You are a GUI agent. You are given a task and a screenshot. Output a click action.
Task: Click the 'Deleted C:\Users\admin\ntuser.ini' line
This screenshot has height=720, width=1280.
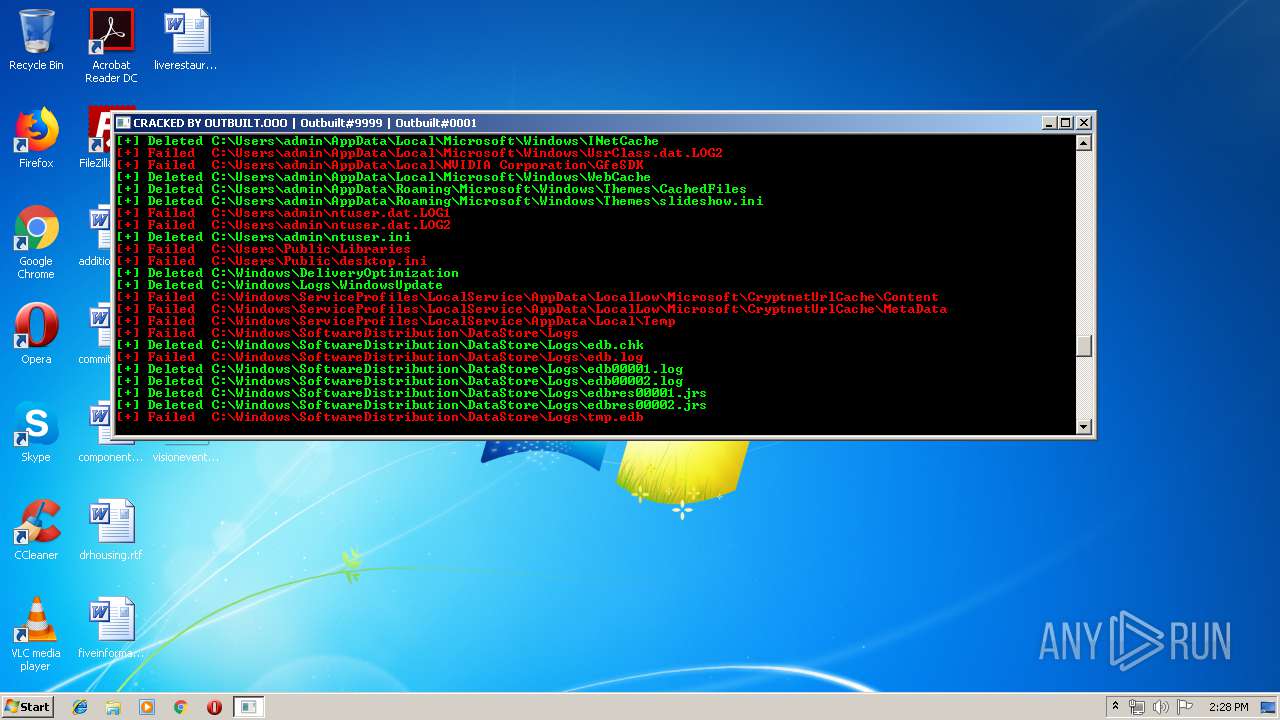263,237
